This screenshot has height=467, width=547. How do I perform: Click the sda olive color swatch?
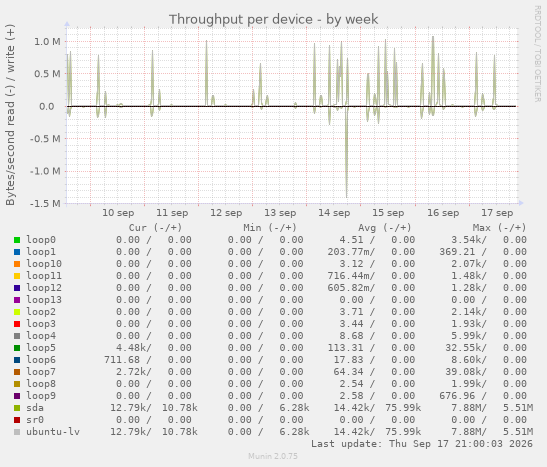click(x=17, y=408)
